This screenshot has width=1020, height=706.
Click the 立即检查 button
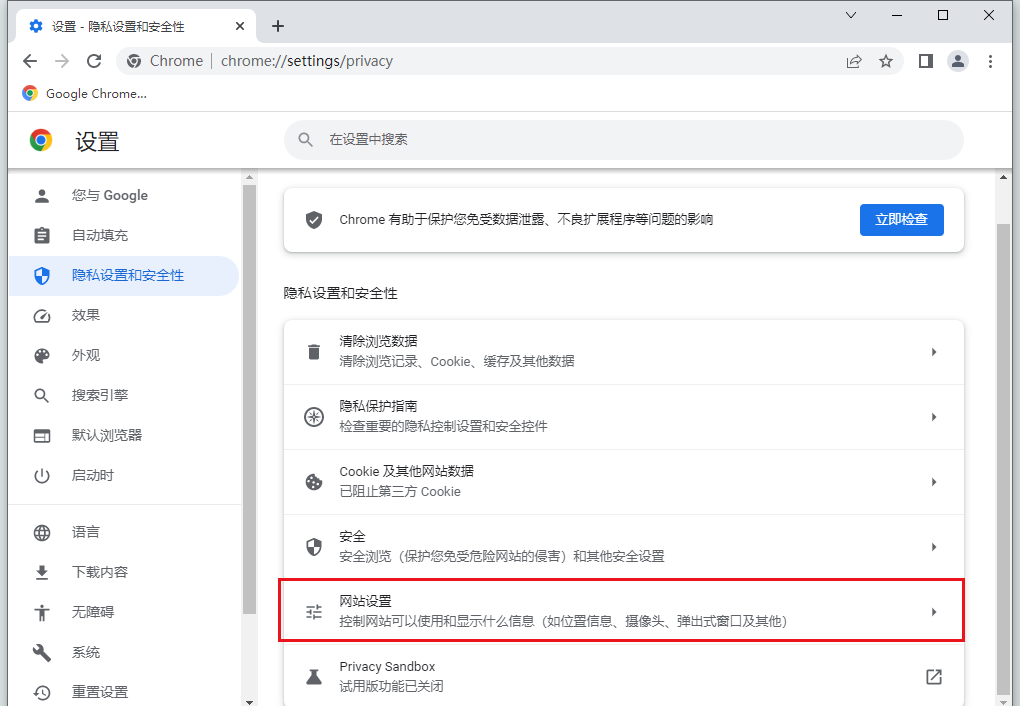tap(901, 220)
